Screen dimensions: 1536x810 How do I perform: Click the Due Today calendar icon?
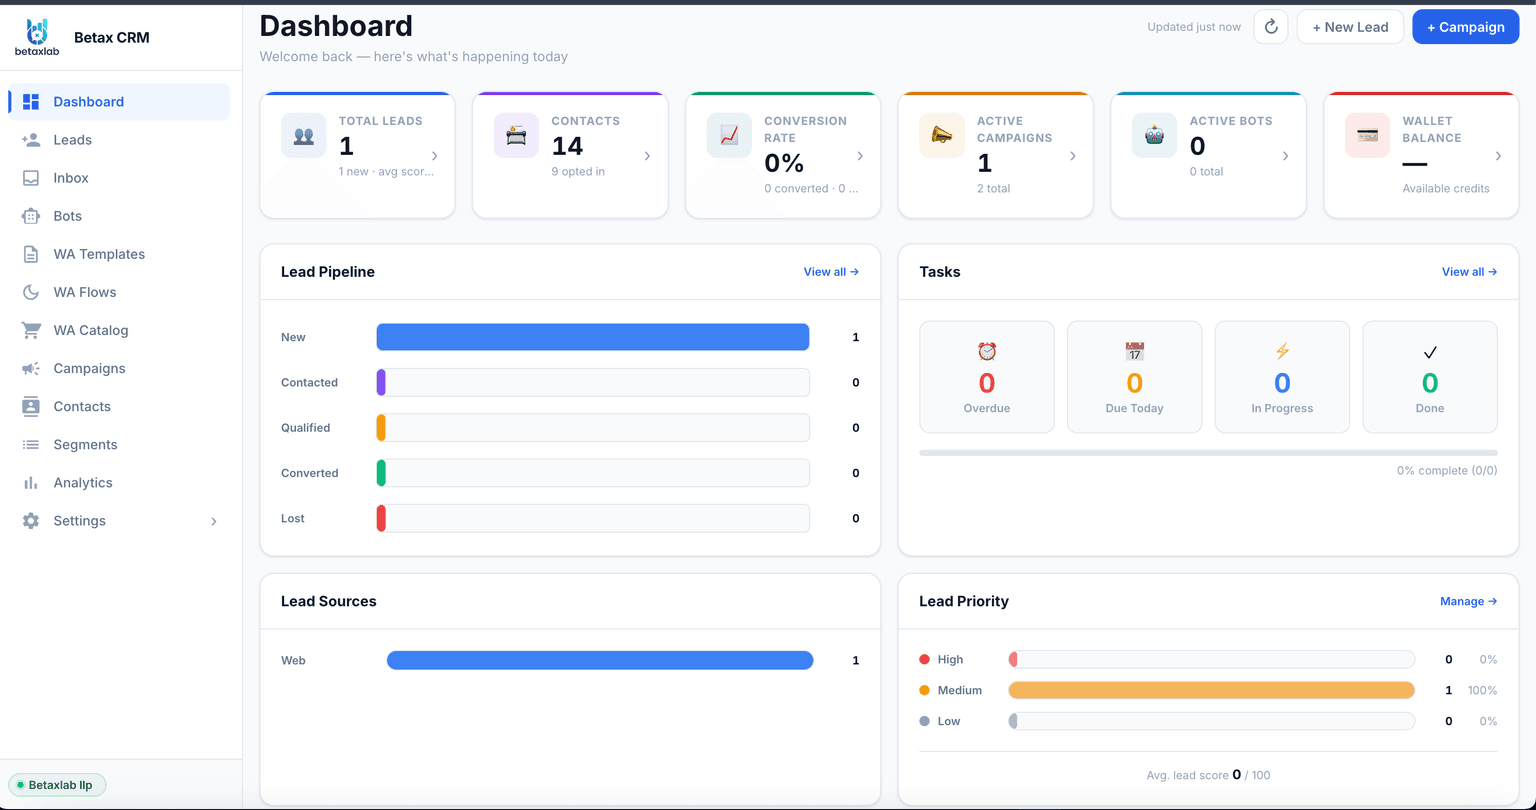[1134, 351]
